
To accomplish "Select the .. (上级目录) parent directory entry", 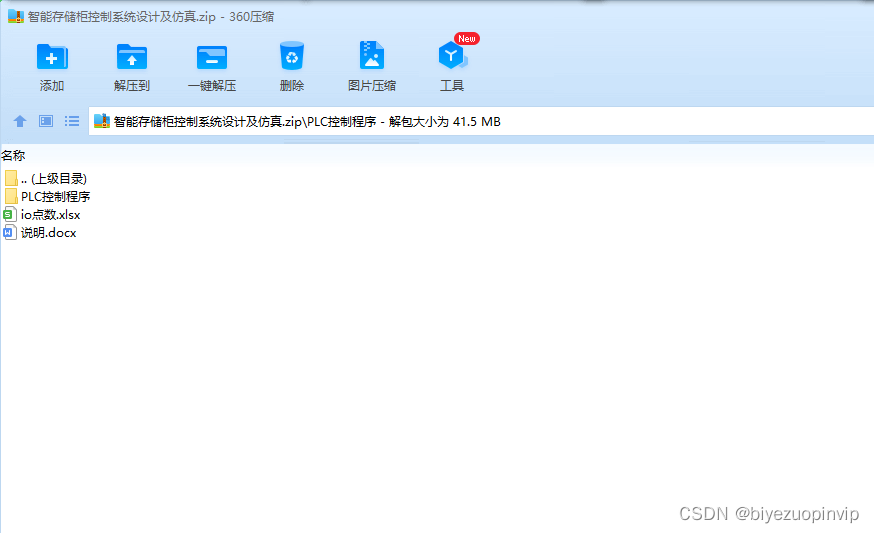I will tap(53, 179).
